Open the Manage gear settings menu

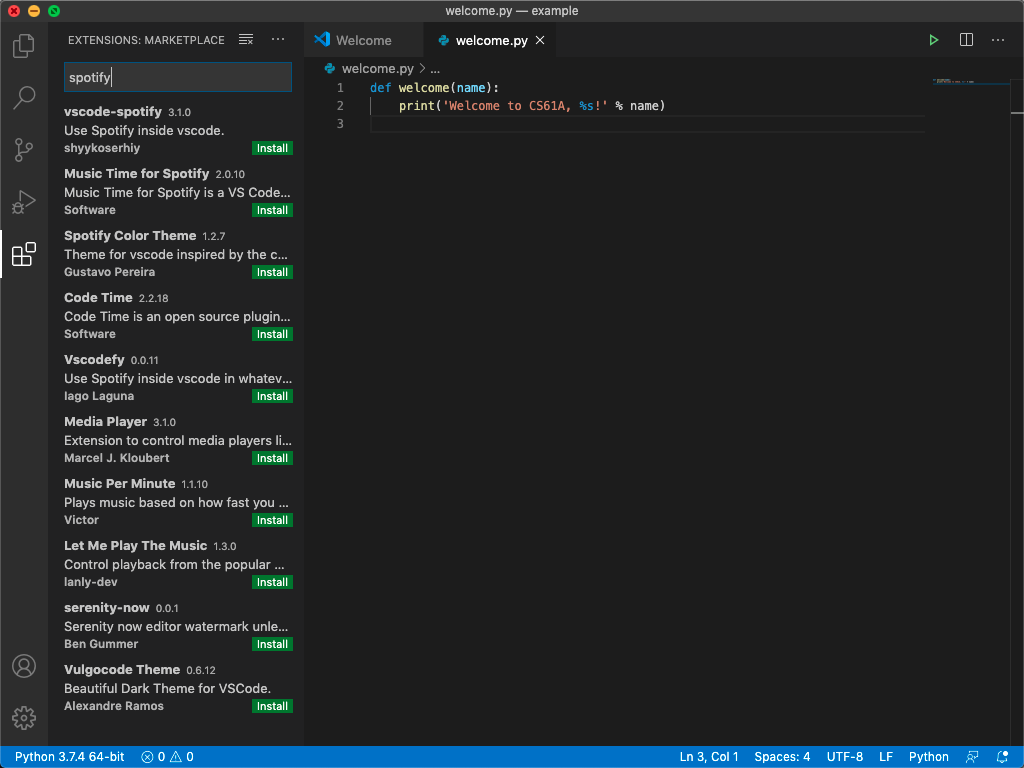24,717
